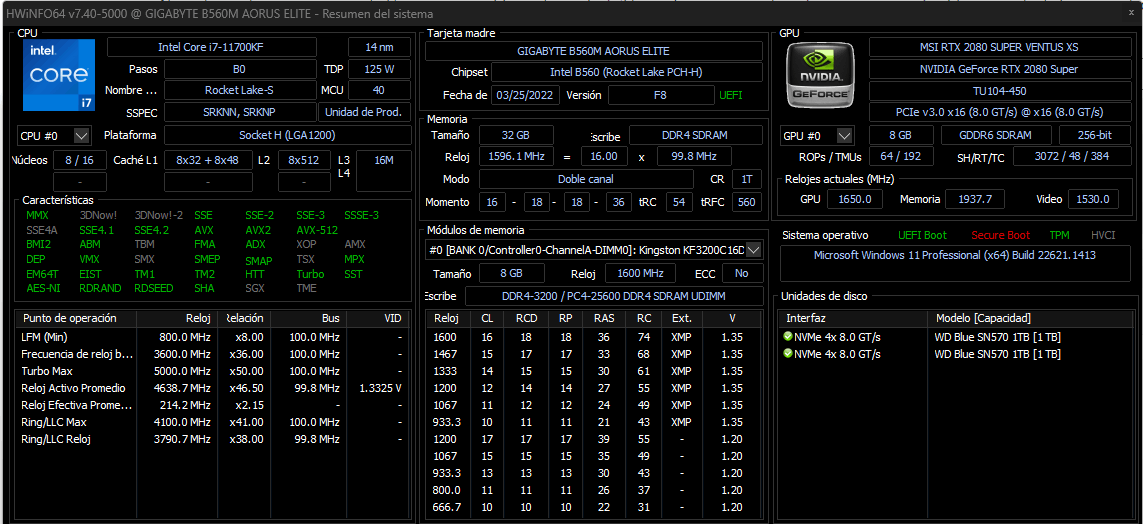
Task: Click the AVX-512 feature label
Action: [316, 230]
